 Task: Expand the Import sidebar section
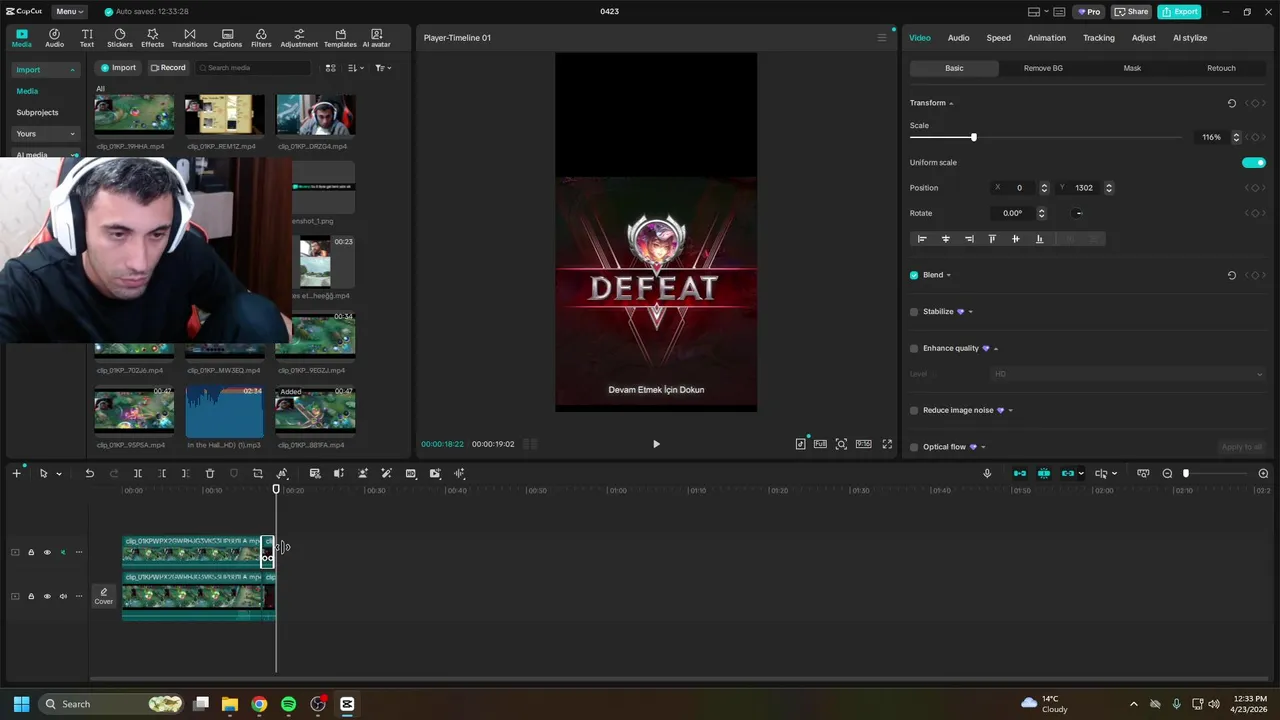point(45,70)
